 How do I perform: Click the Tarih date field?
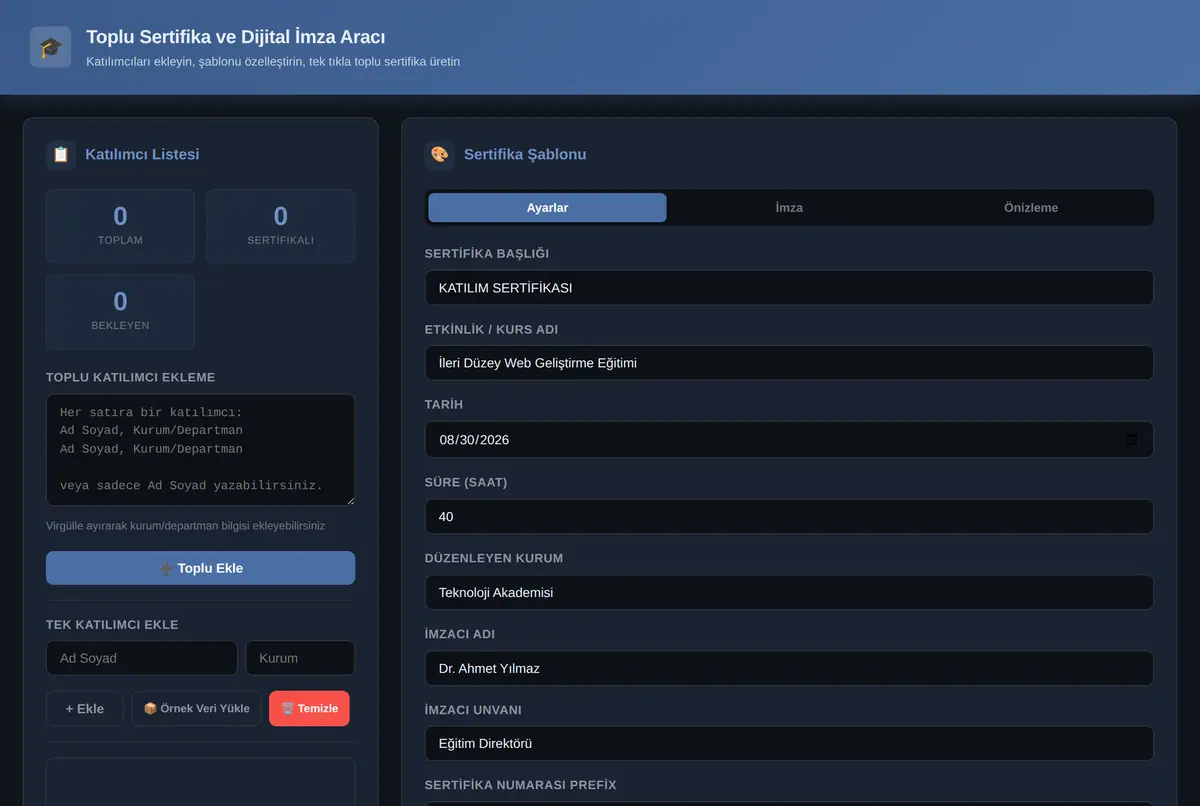[x=789, y=439]
